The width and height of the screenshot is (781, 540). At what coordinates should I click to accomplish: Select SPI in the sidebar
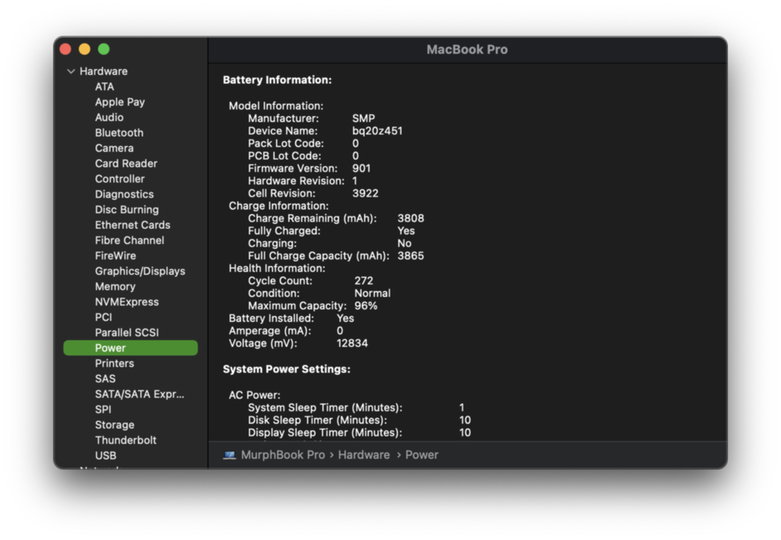103,409
